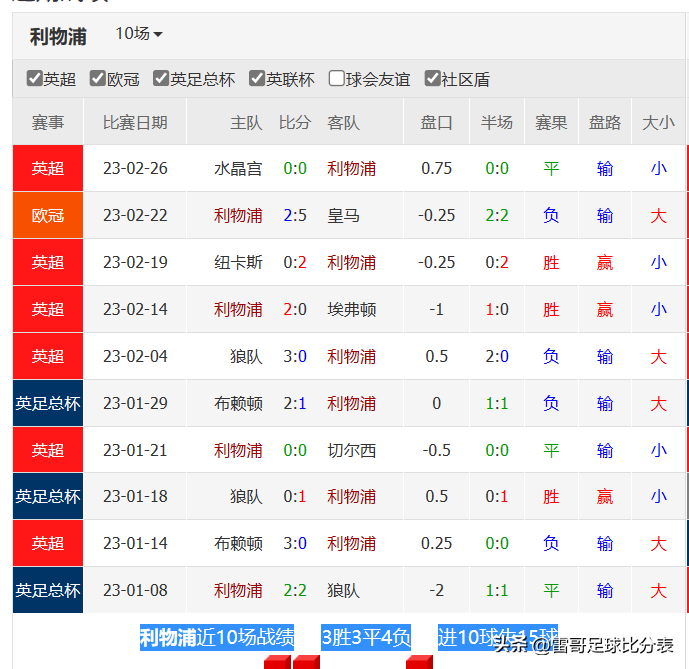Click the 0:0 score on 23-02-26
This screenshot has width=689, height=669.
point(295,169)
